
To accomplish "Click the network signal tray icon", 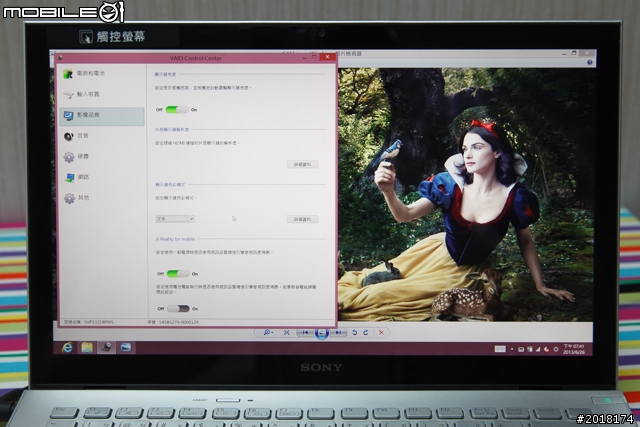I will [x=538, y=349].
